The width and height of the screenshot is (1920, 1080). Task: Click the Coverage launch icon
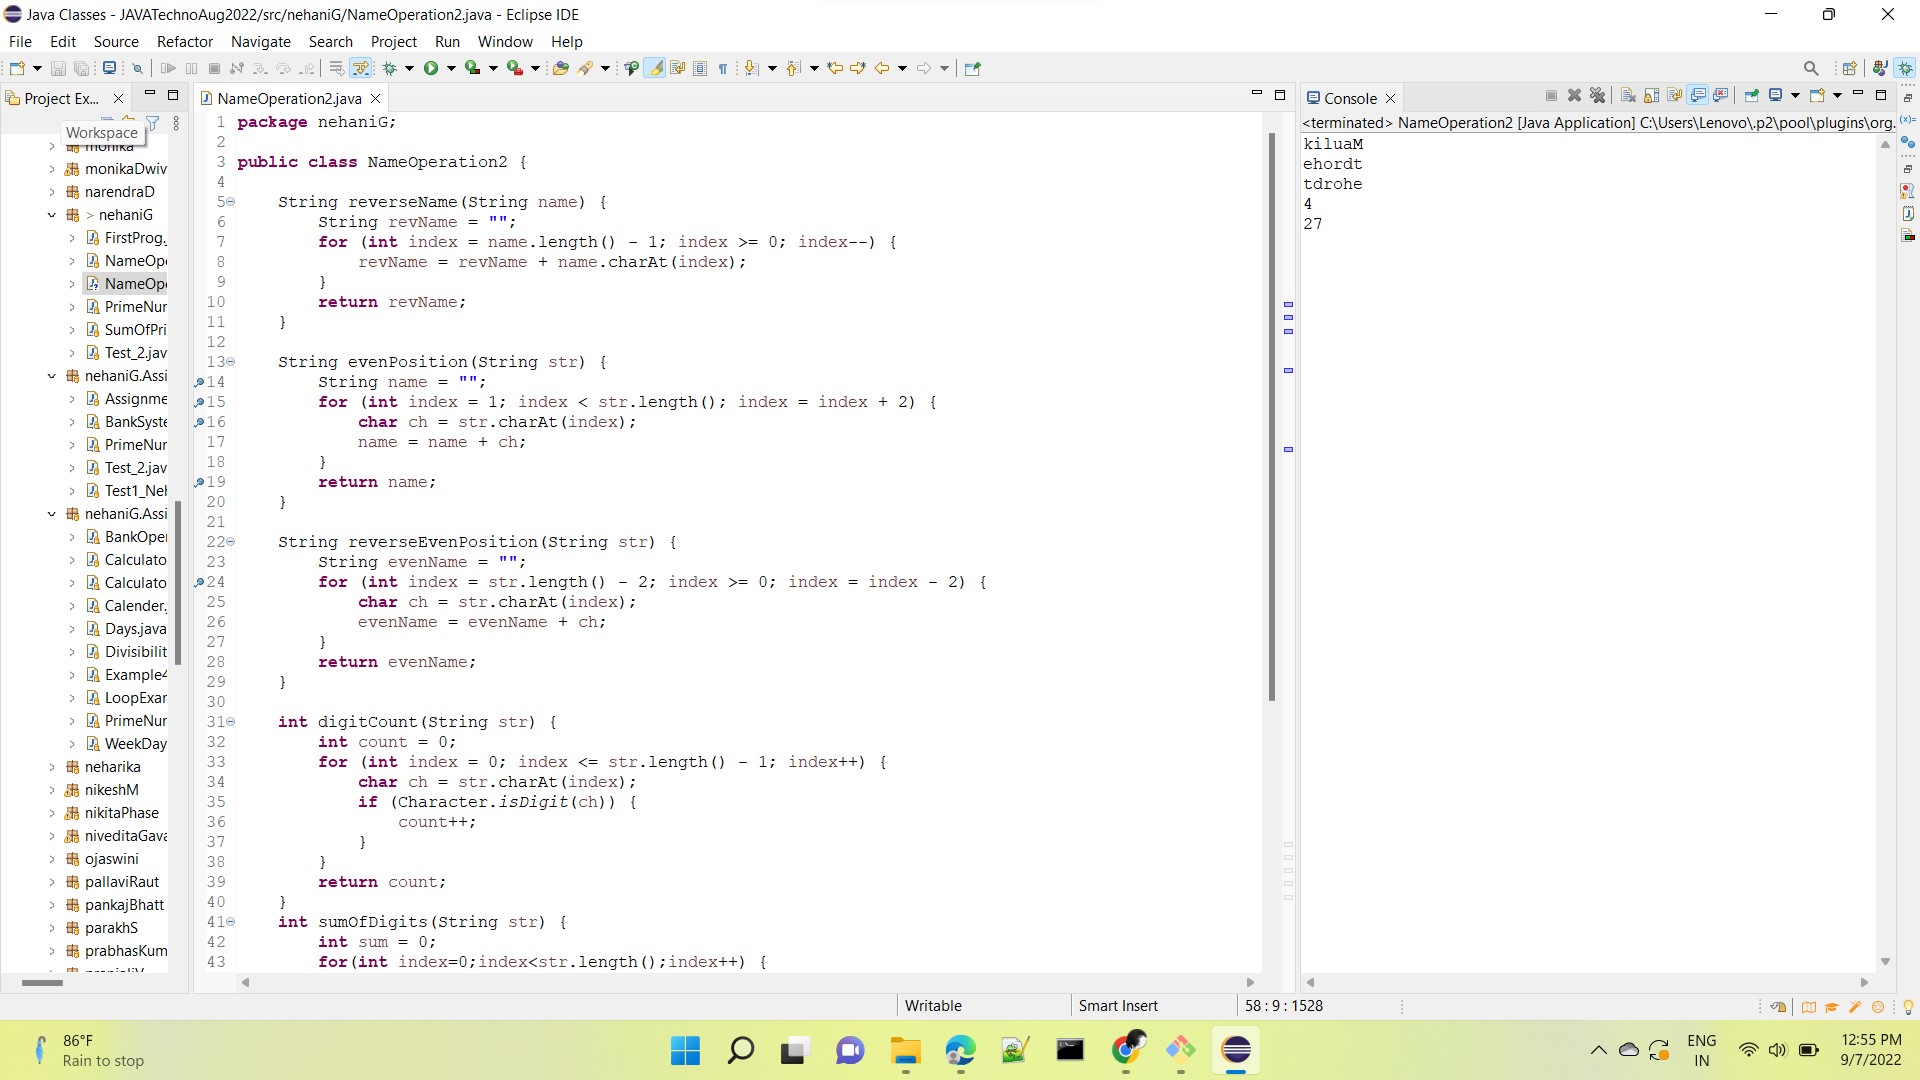point(472,68)
